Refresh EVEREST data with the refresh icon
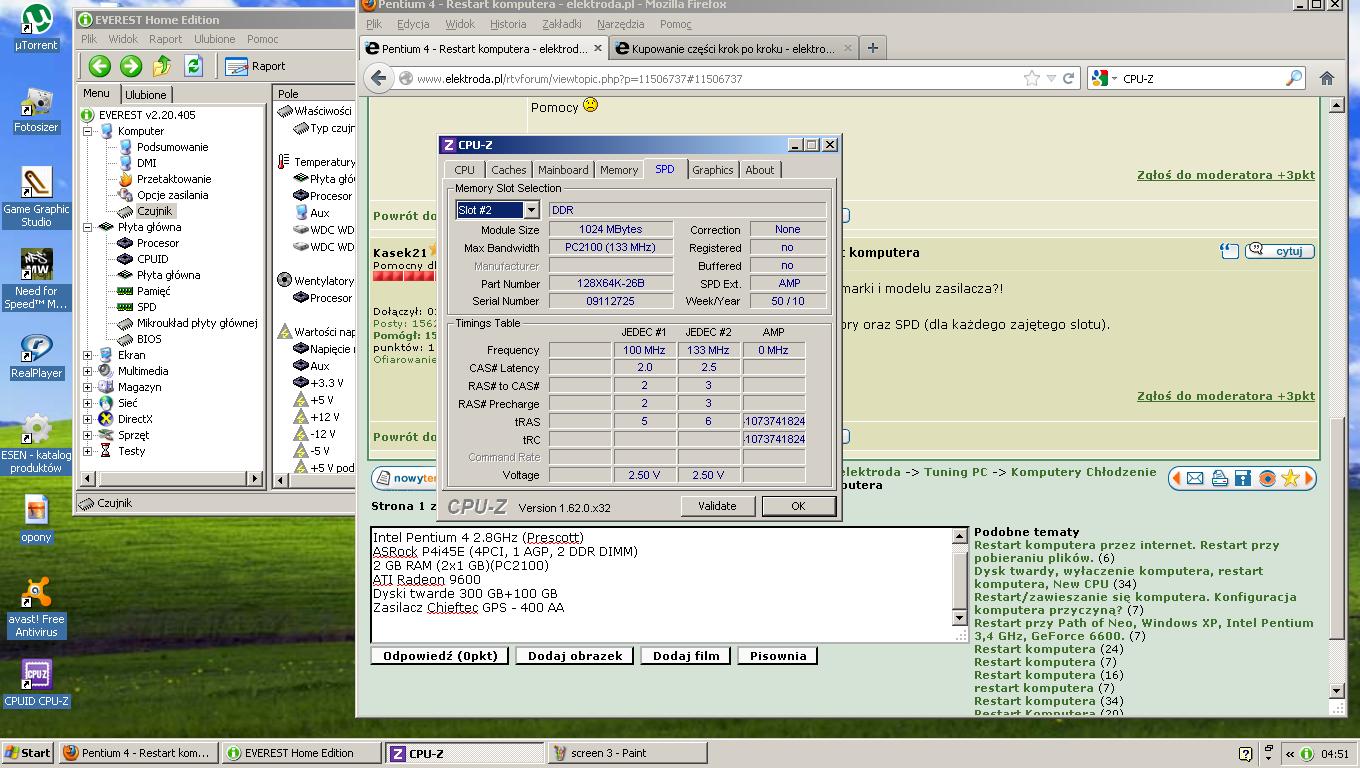 tap(194, 66)
